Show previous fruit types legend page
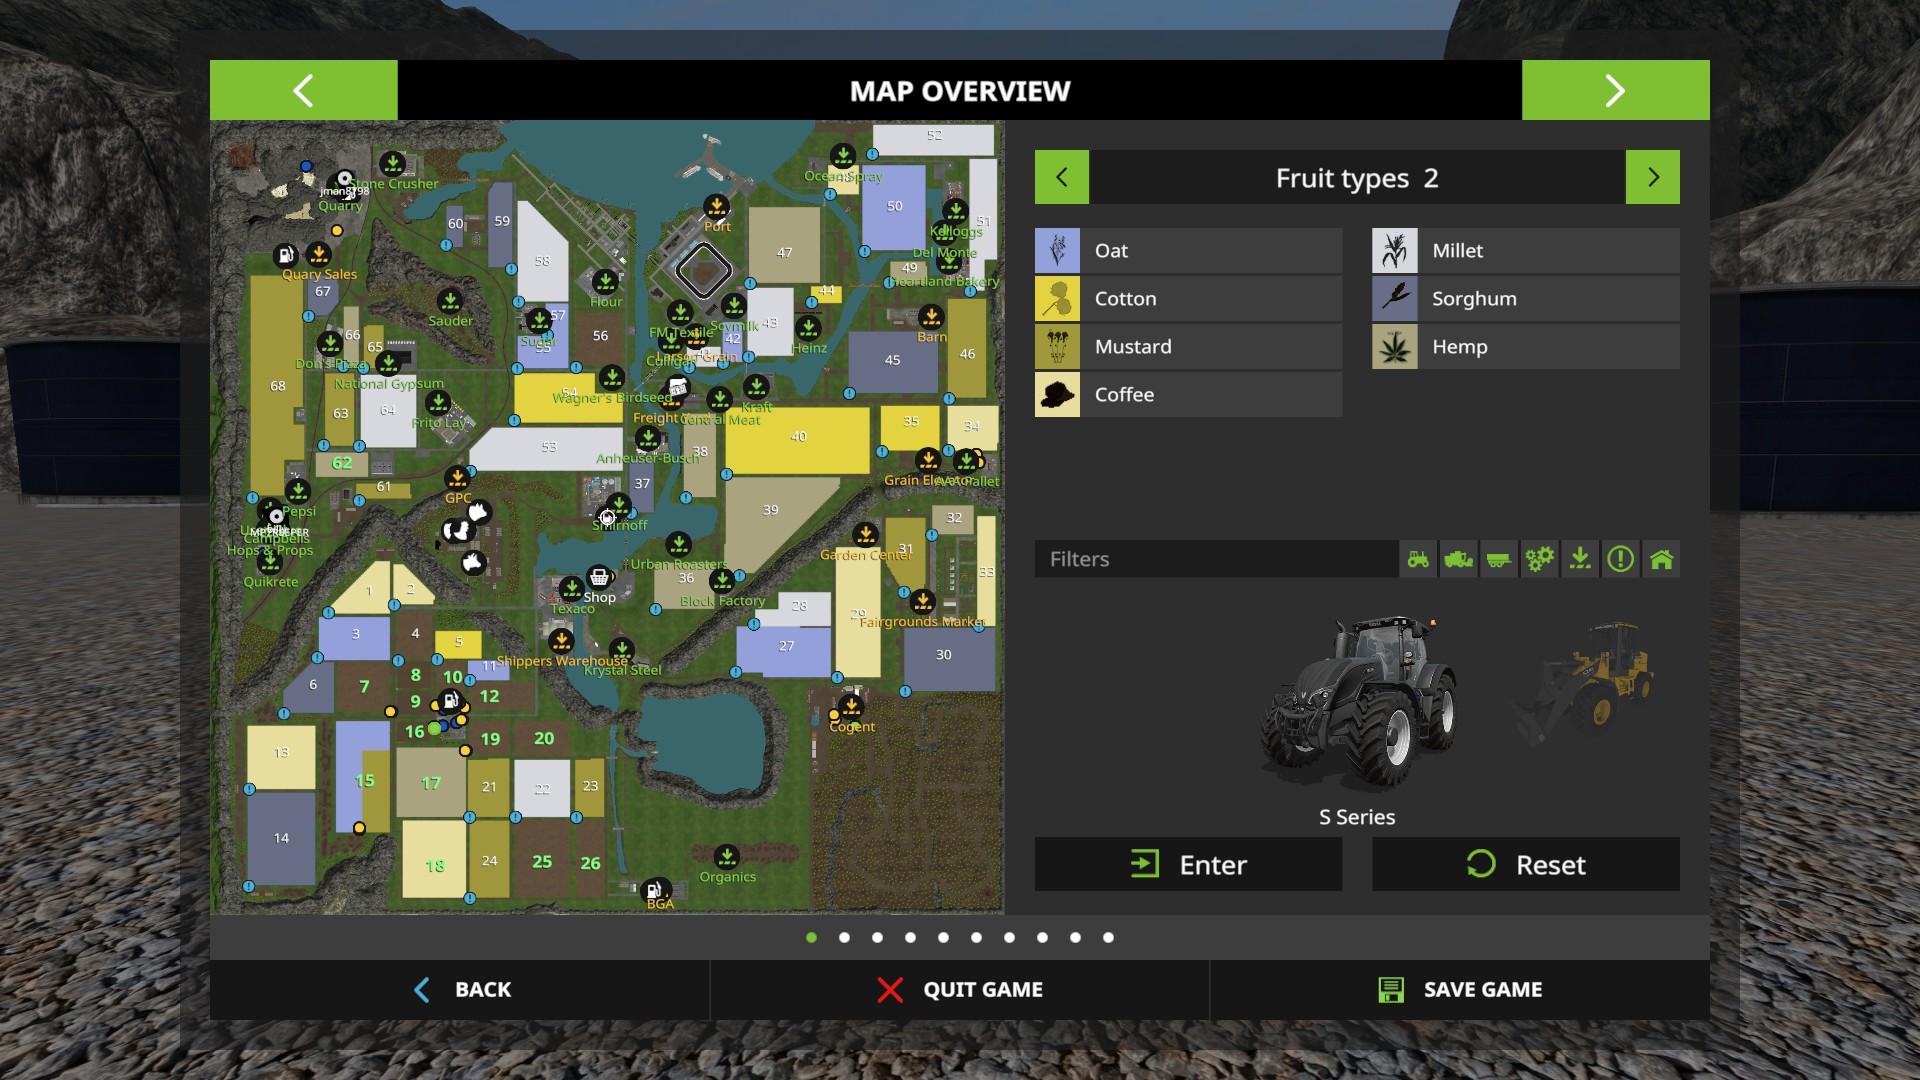This screenshot has width=1920, height=1080. pyautogui.click(x=1061, y=177)
